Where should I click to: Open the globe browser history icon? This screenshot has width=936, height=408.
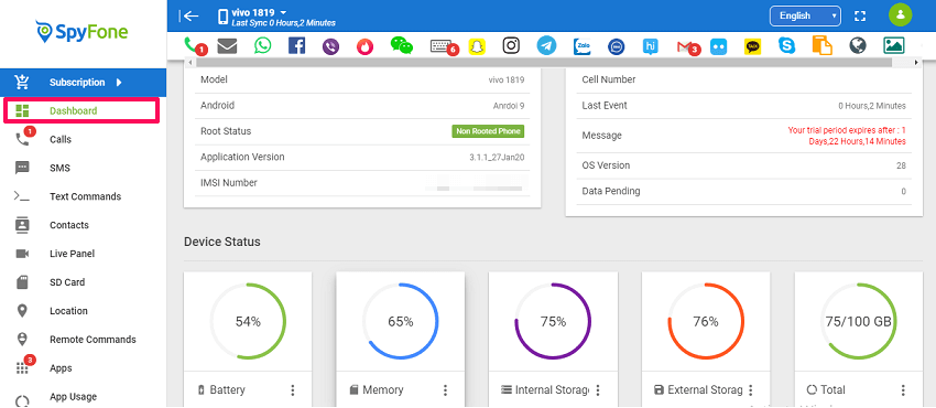[857, 46]
